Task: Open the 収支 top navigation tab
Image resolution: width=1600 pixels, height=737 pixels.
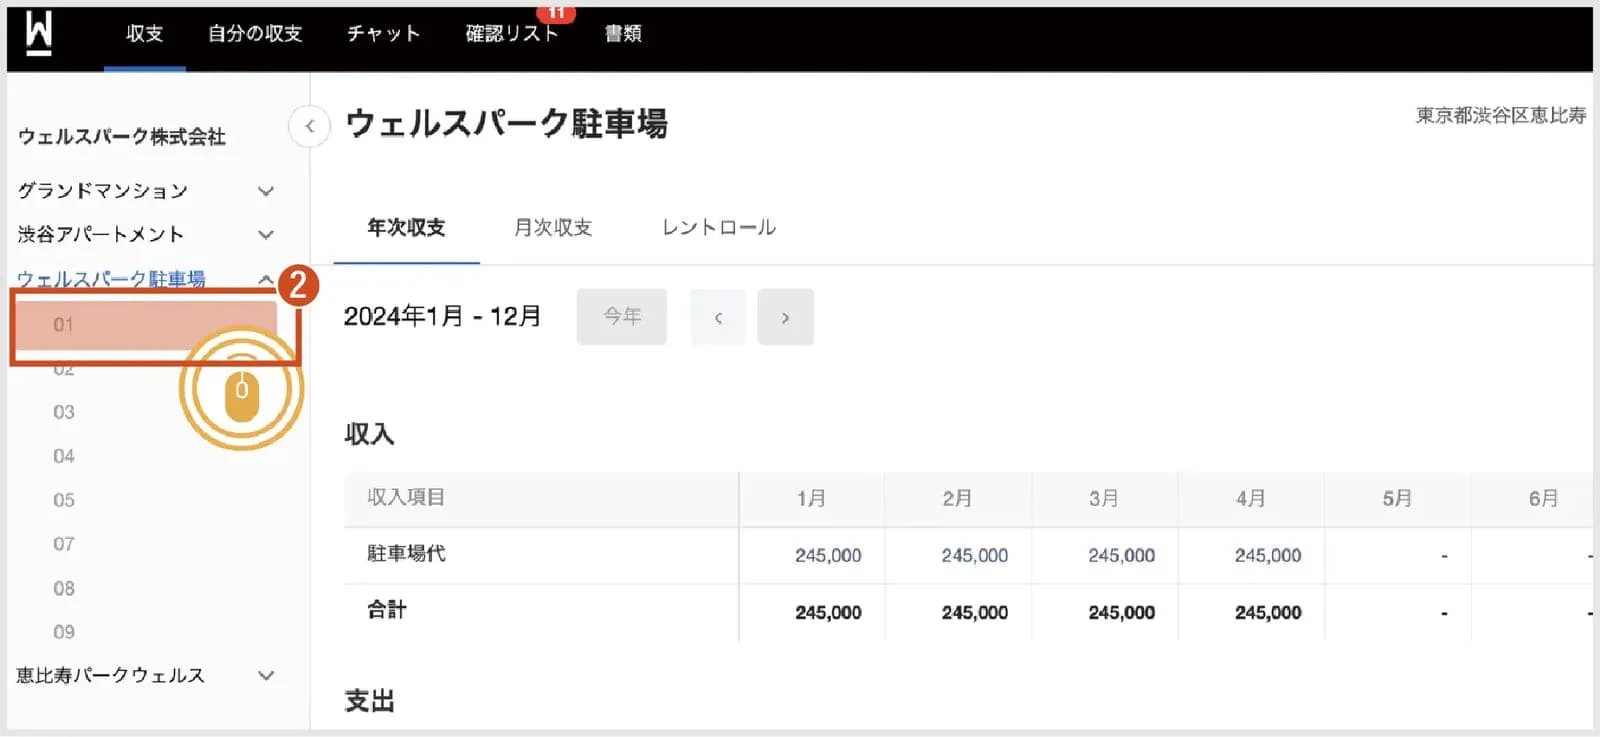Action: (145, 34)
